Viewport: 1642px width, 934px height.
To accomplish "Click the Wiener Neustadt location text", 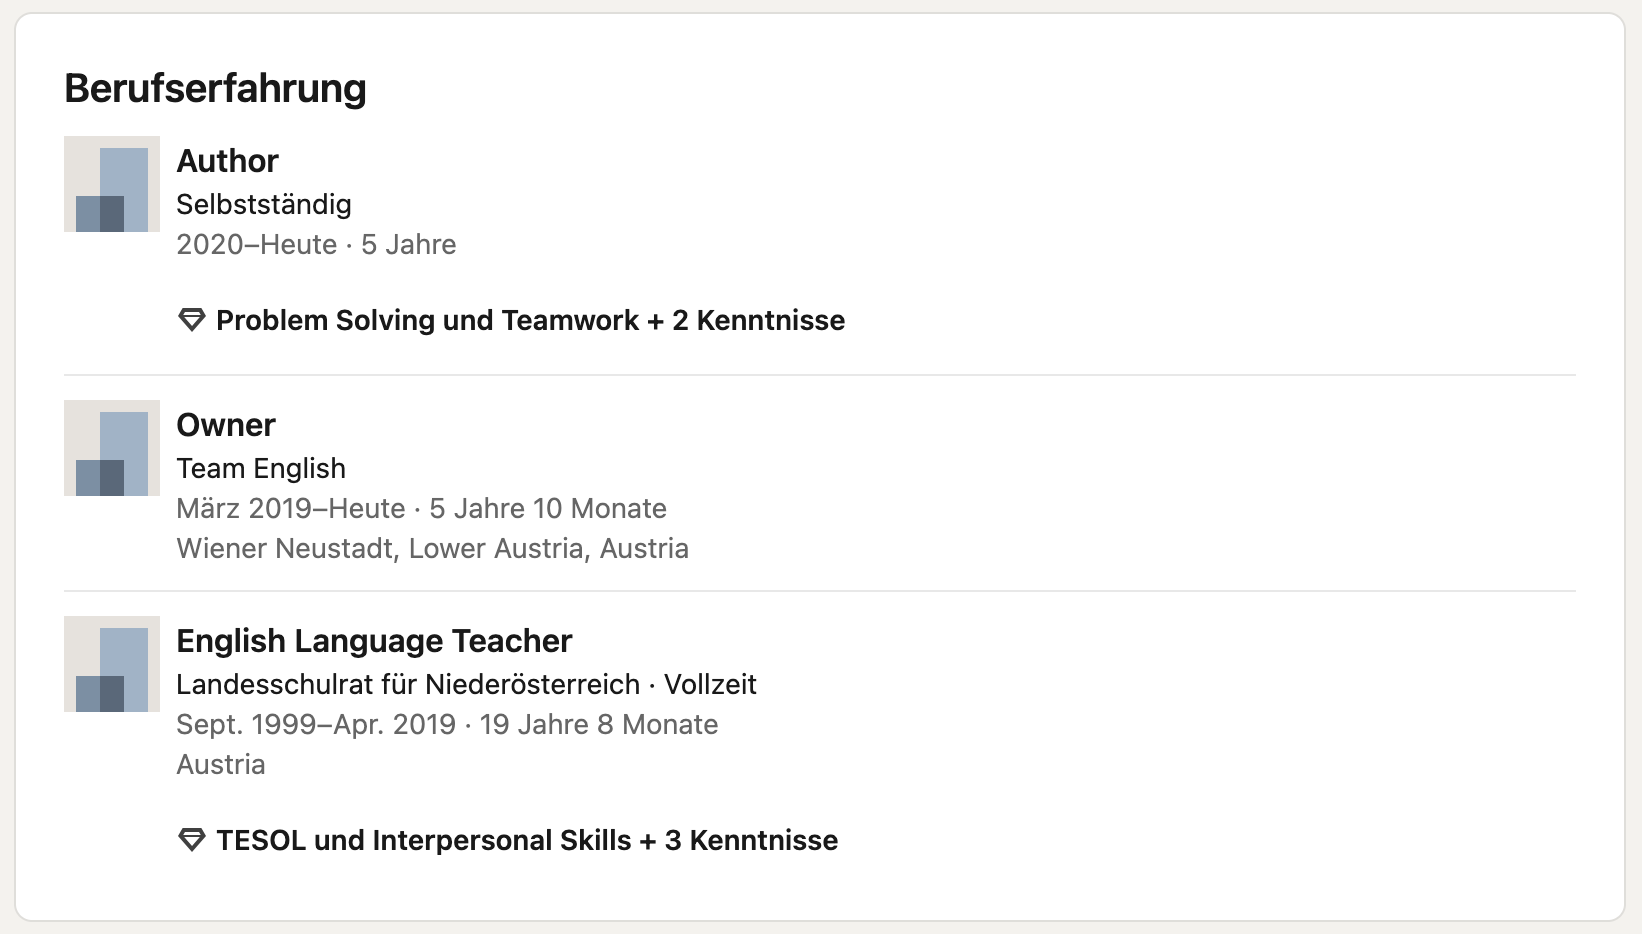I will tap(432, 548).
